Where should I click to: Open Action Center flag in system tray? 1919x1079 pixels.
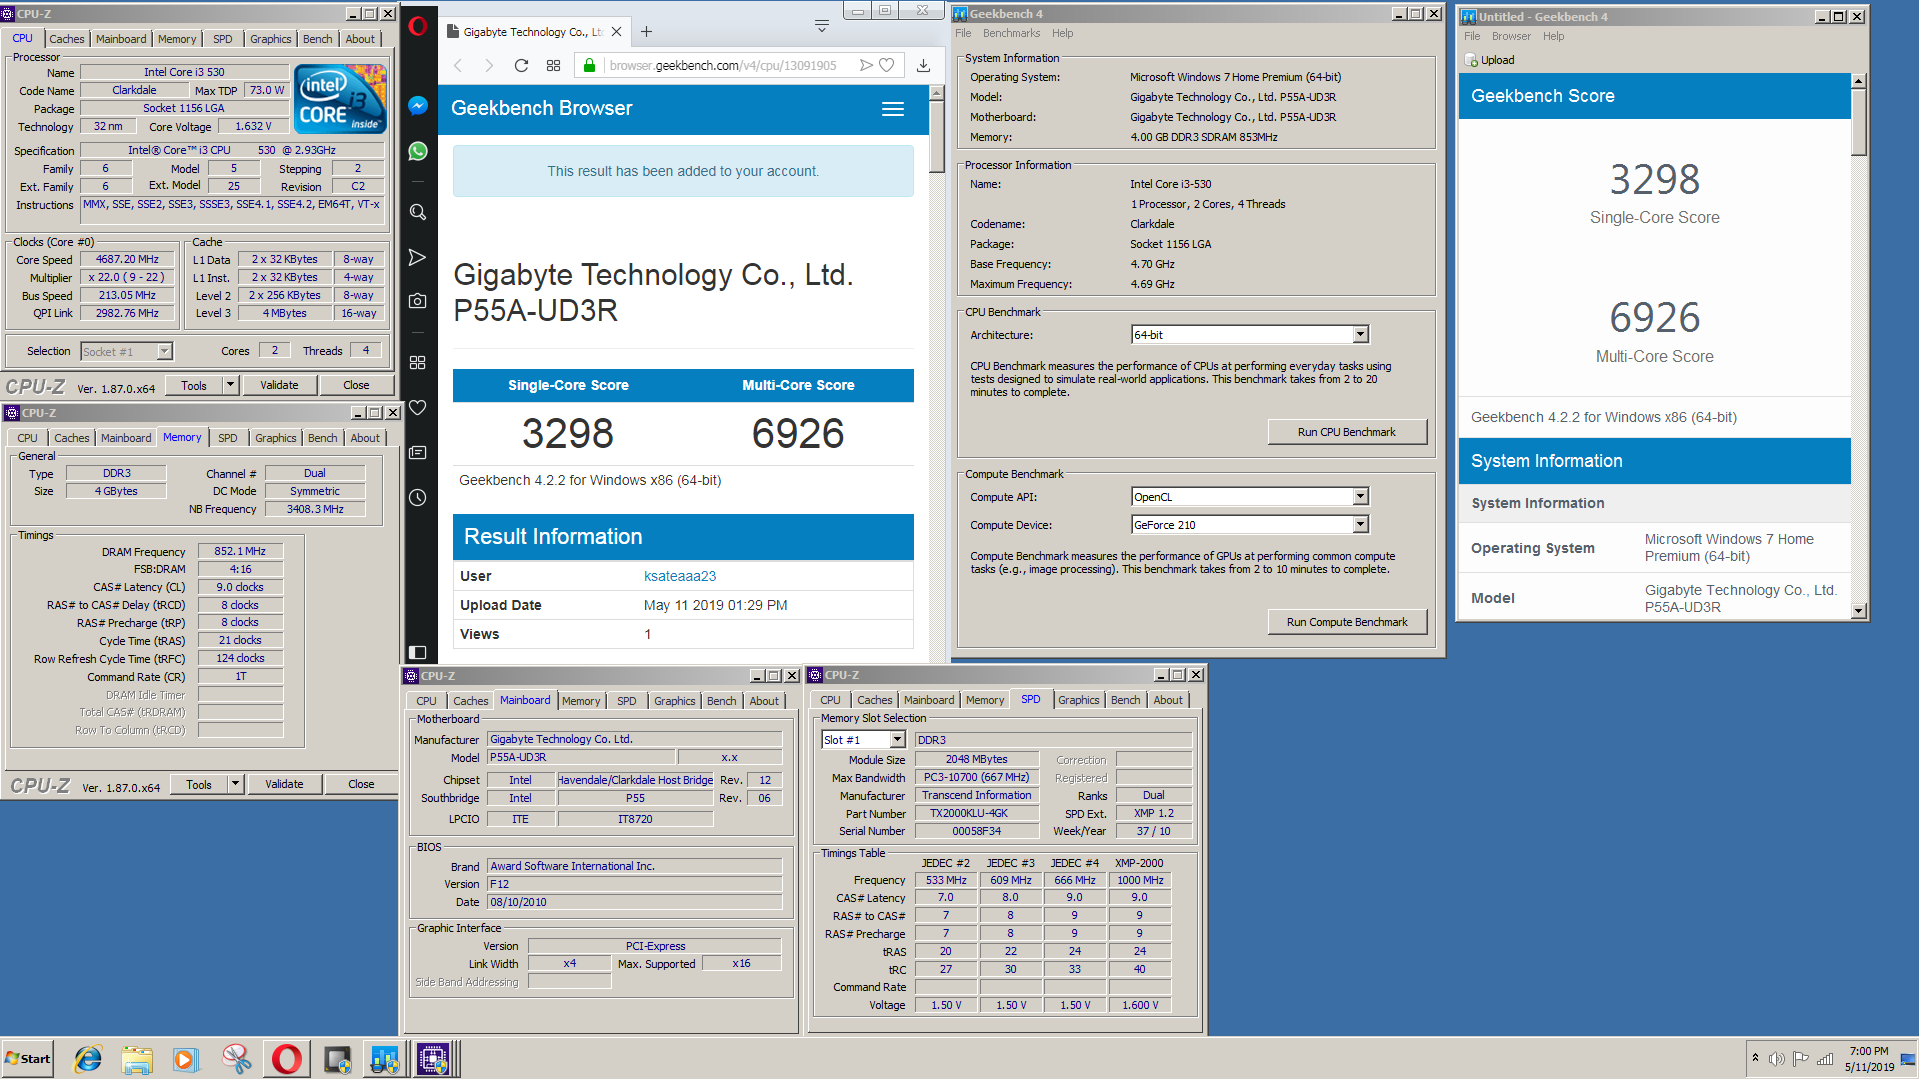pos(1800,1059)
